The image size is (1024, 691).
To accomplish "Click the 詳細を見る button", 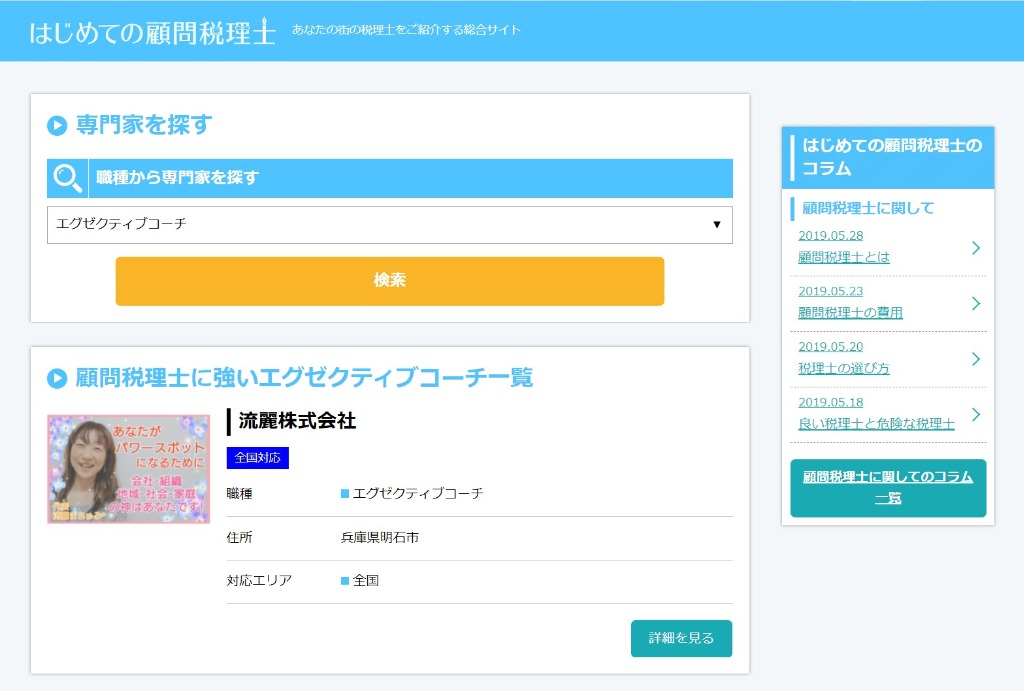I will coord(681,638).
